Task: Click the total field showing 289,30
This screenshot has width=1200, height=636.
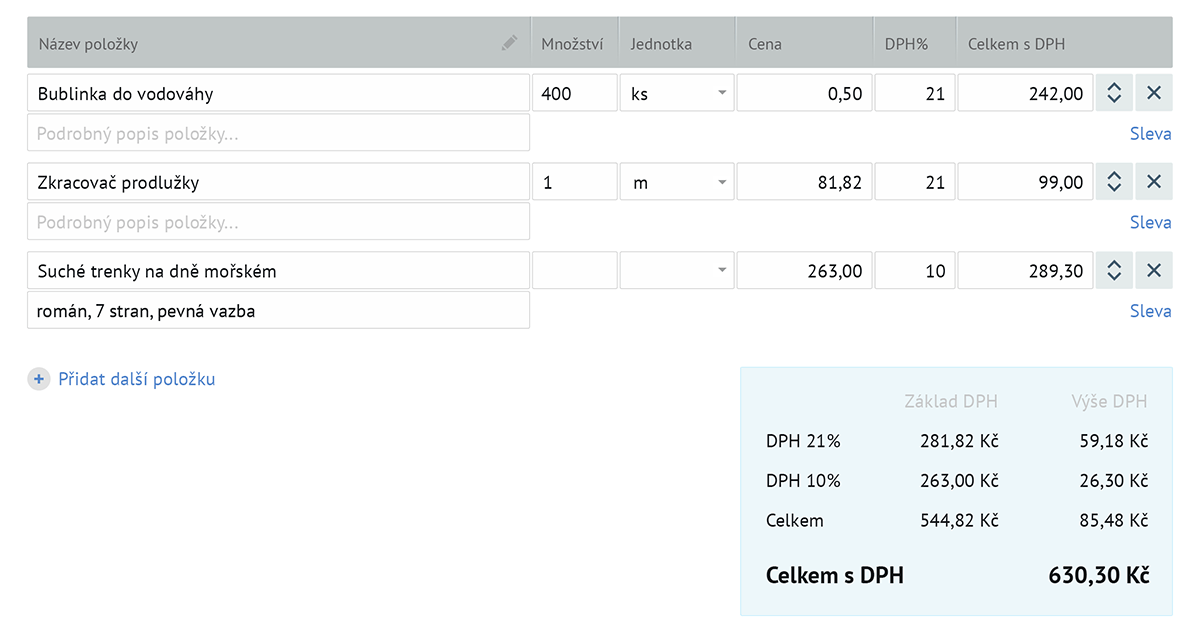Action: (x=1025, y=271)
